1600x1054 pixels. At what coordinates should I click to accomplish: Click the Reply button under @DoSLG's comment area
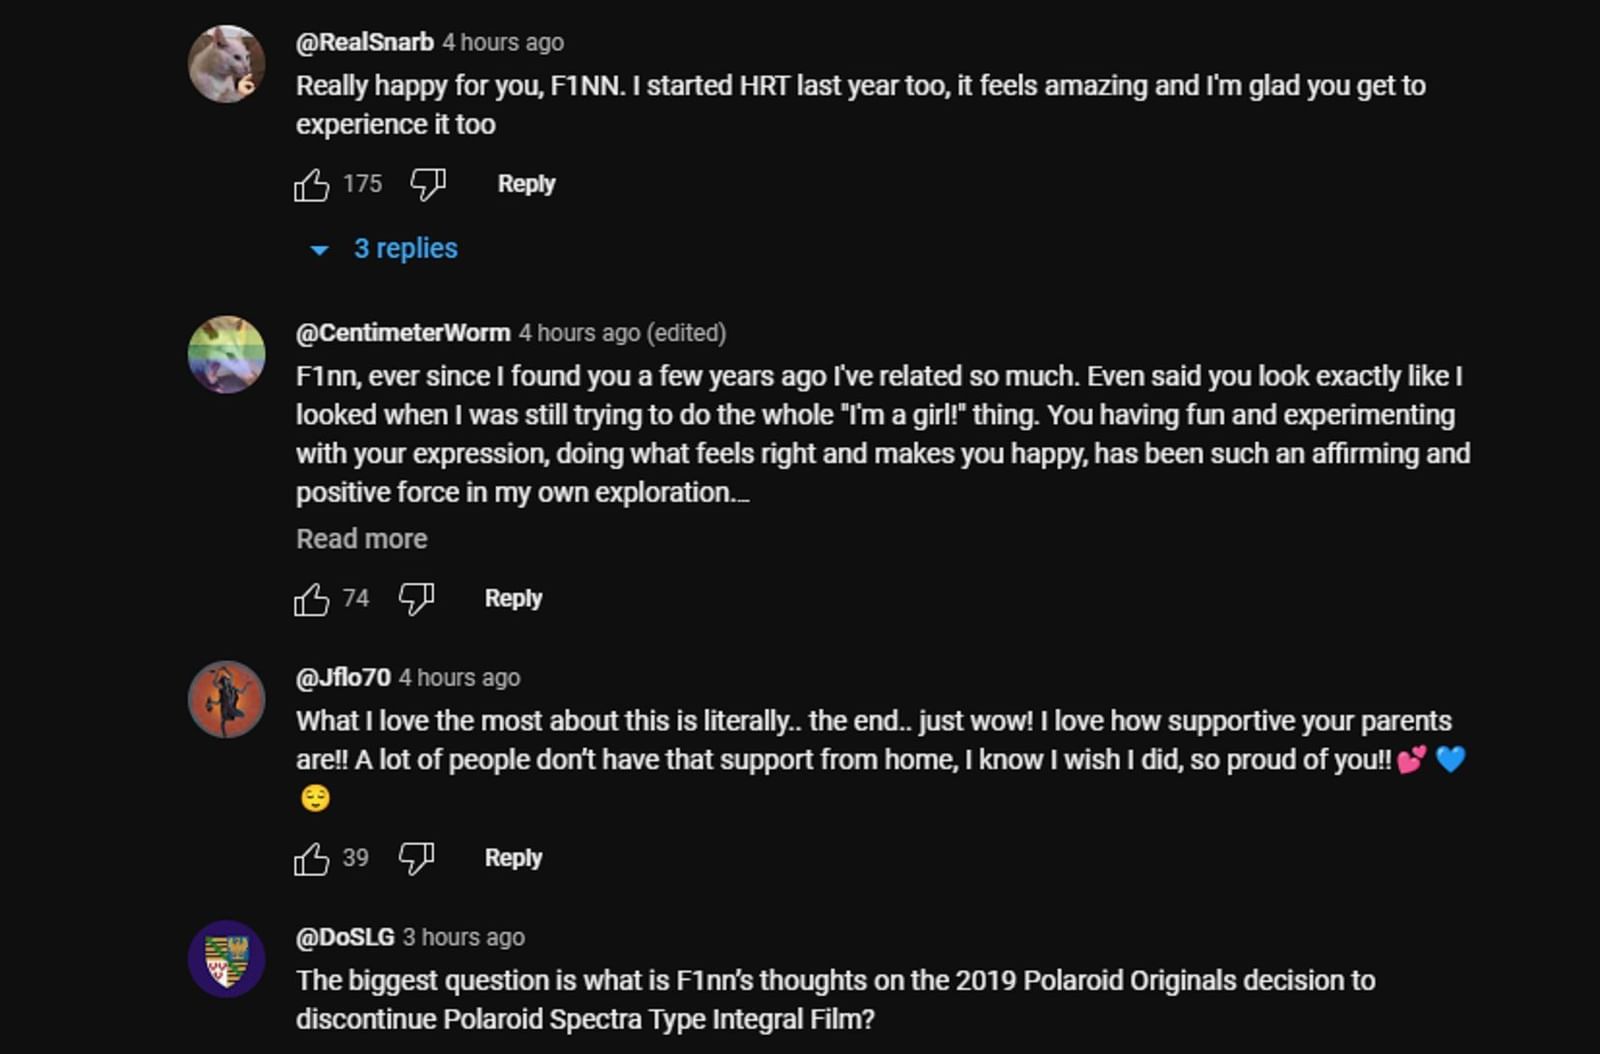click(x=512, y=1050)
